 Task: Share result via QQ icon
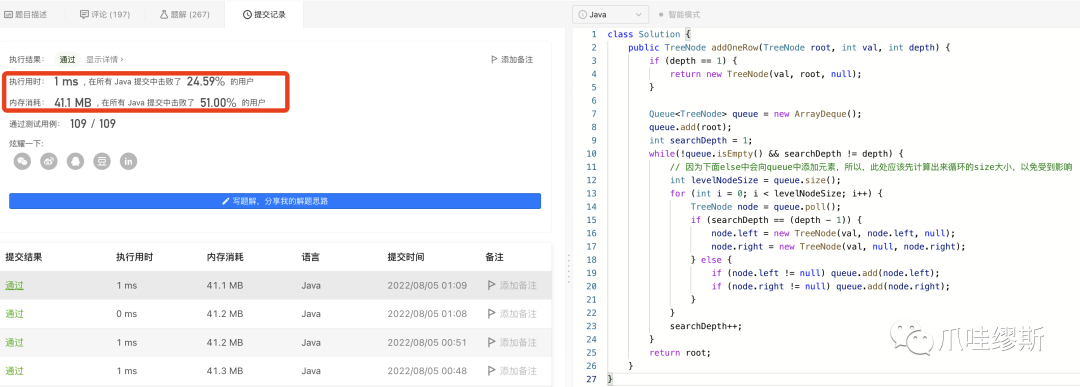pos(76,161)
